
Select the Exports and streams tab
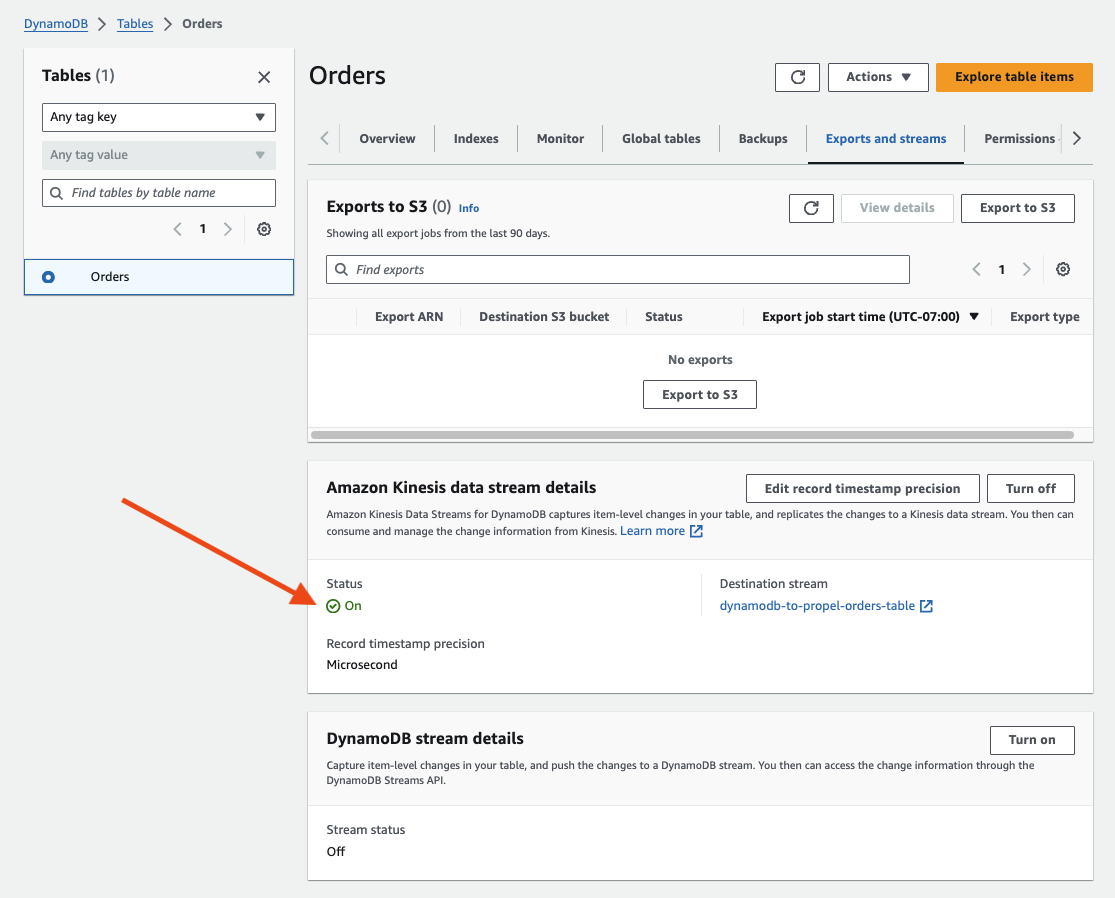tap(885, 139)
